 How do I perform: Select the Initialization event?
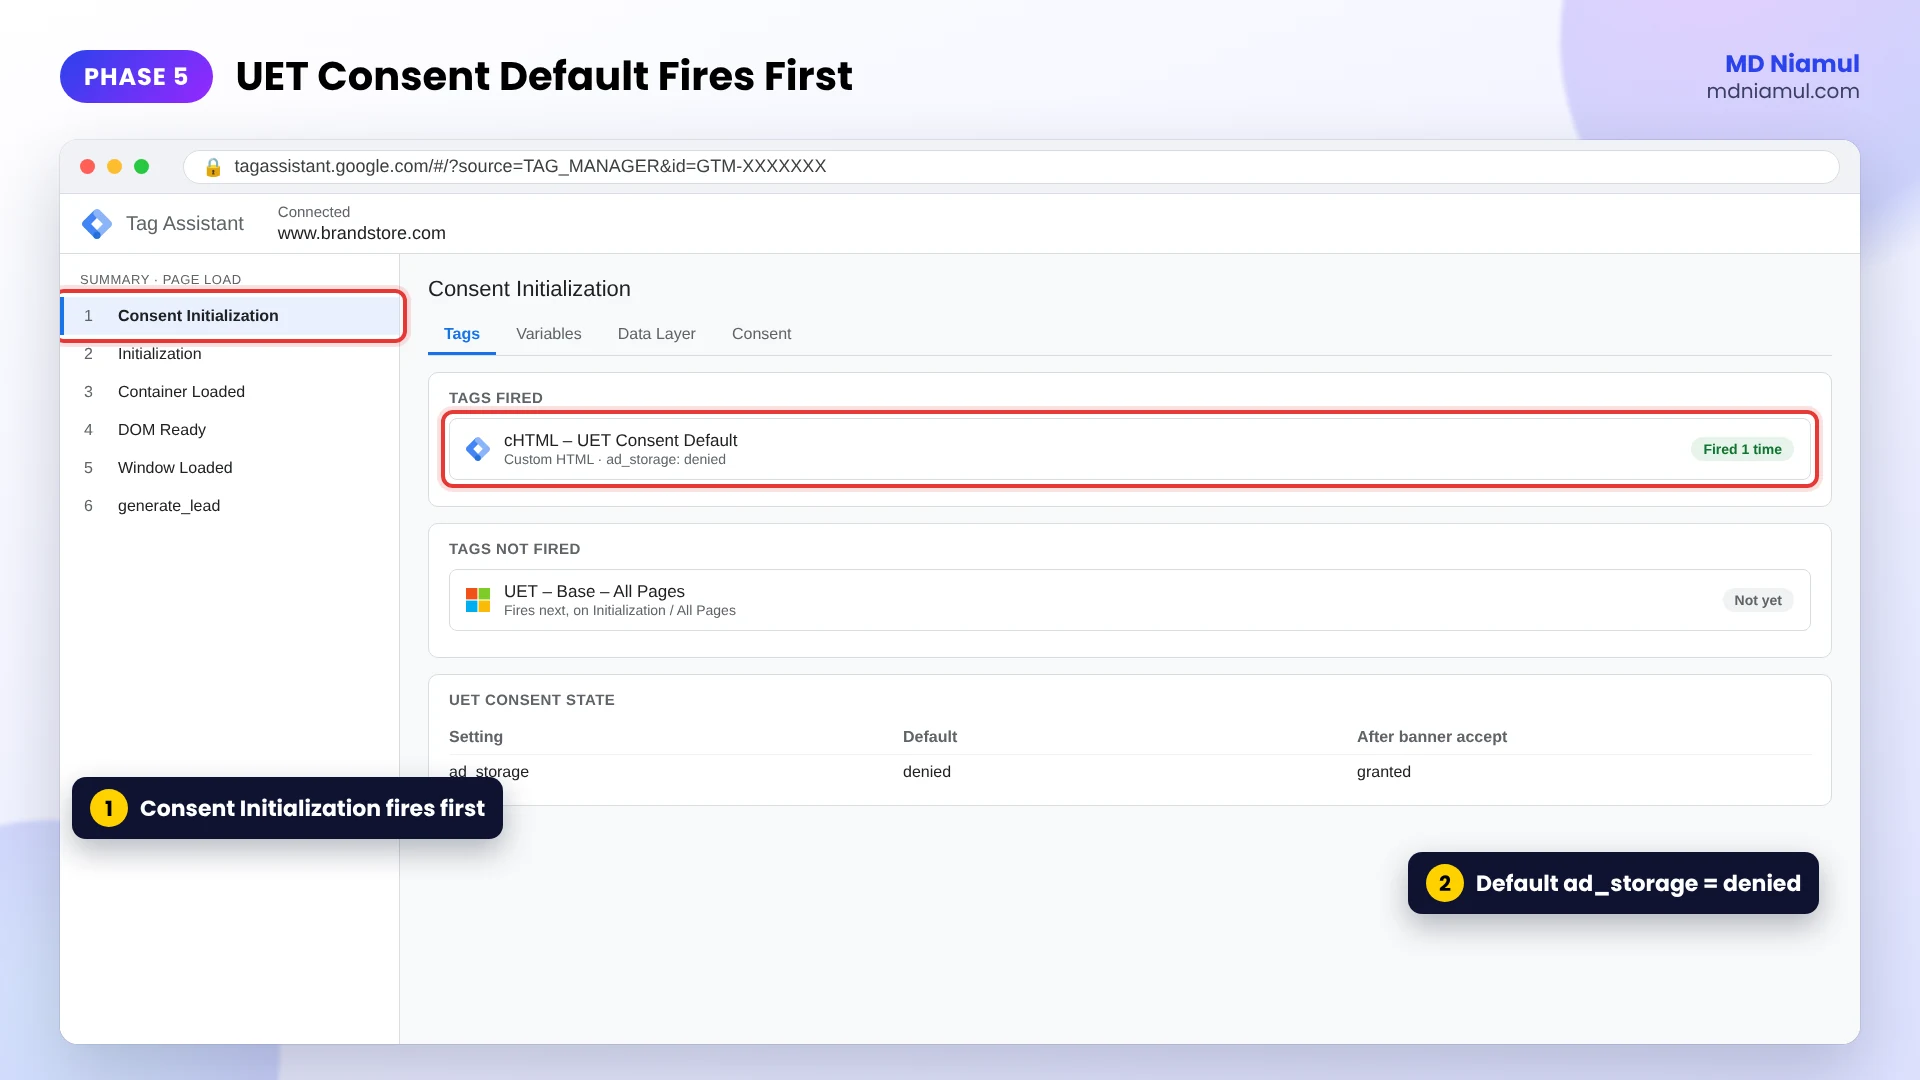click(230, 354)
